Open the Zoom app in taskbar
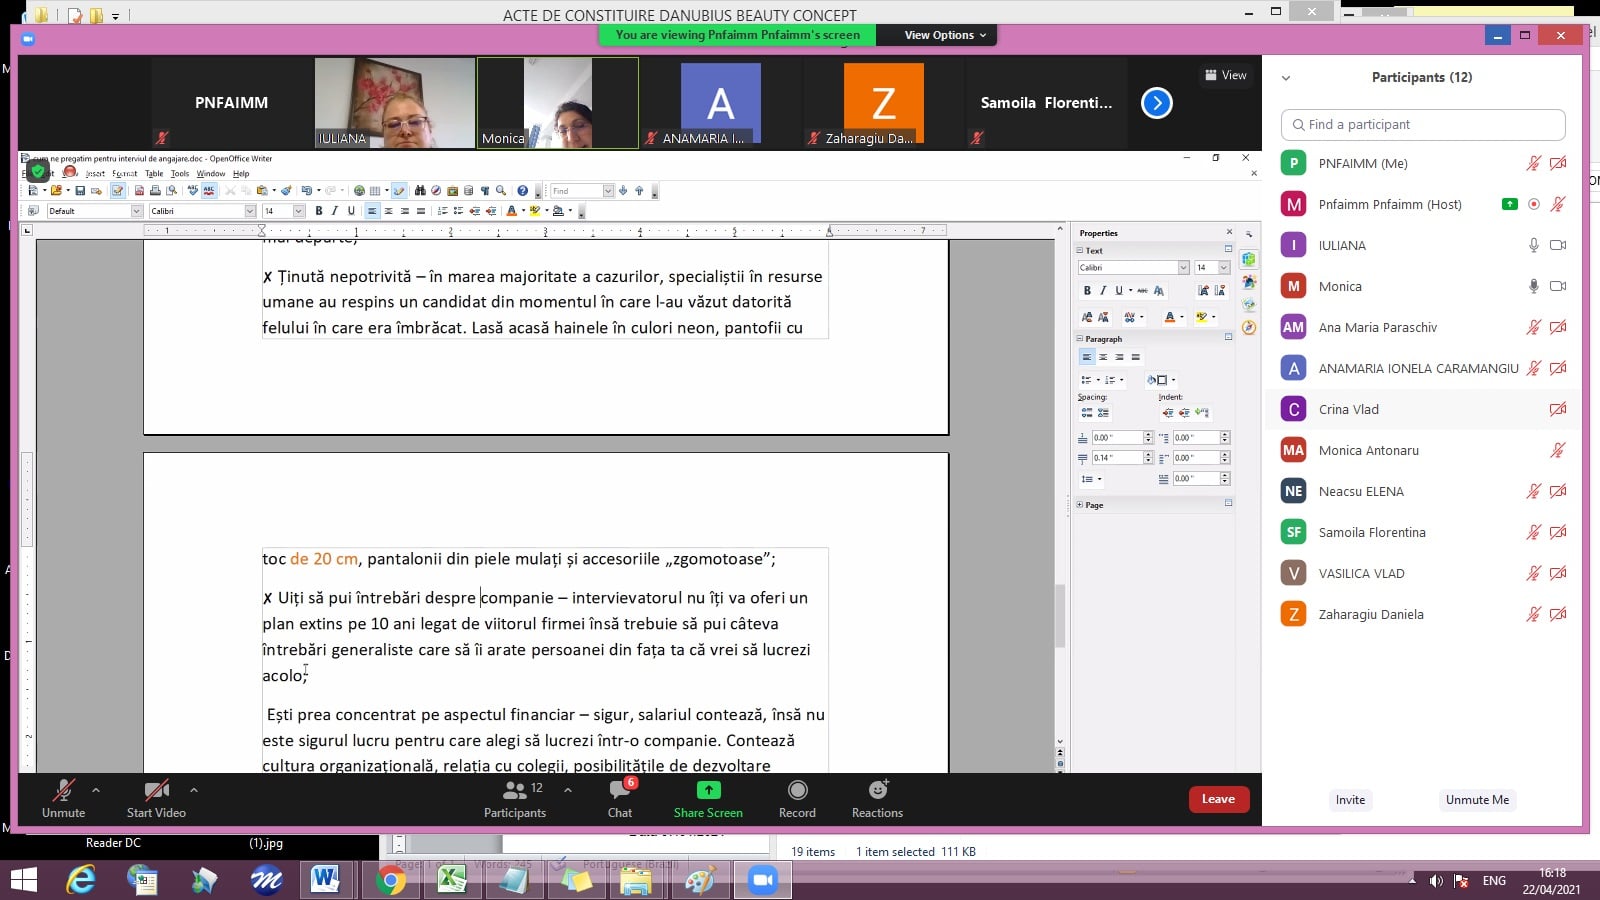The height and width of the screenshot is (900, 1600). [x=763, y=880]
